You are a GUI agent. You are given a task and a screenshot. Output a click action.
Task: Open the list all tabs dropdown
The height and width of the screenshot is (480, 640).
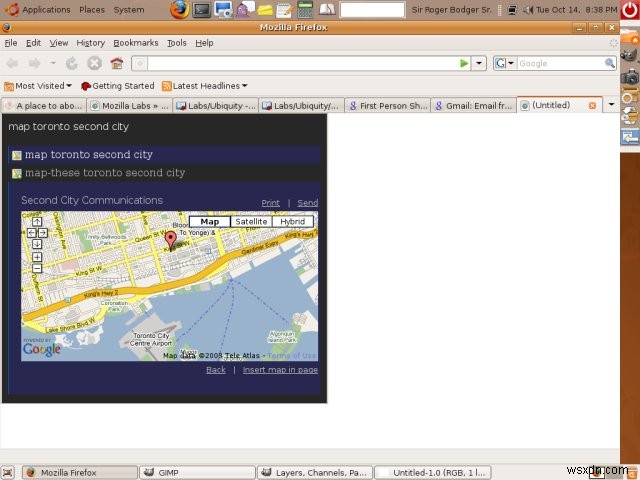(611, 105)
